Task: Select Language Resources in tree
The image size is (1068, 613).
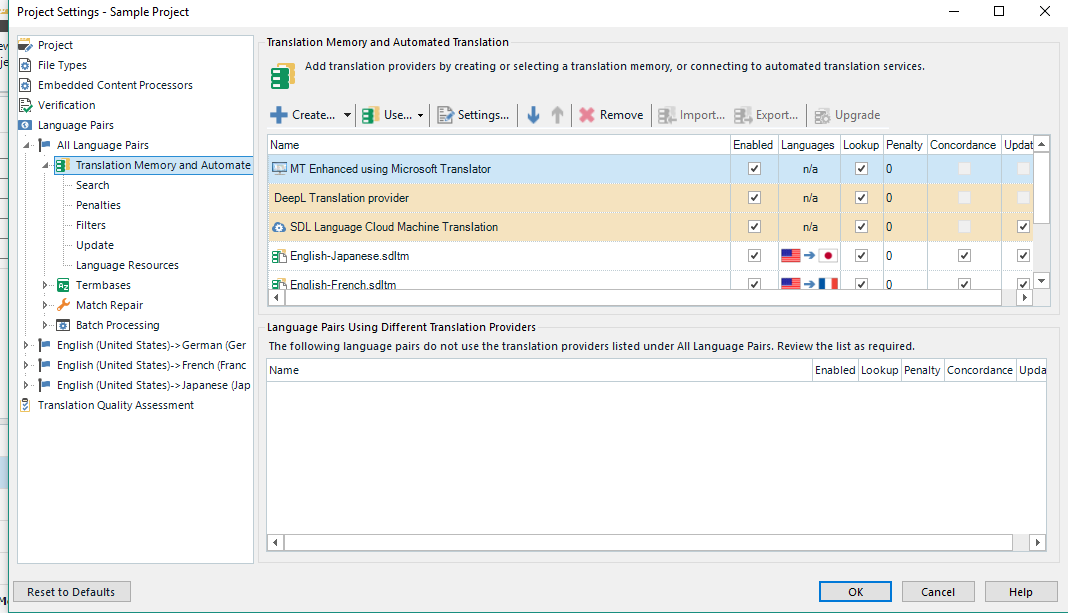Action: click(x=127, y=265)
